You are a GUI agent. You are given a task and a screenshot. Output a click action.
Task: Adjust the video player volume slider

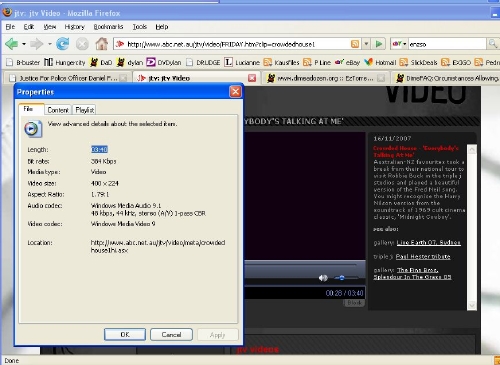coord(346,277)
